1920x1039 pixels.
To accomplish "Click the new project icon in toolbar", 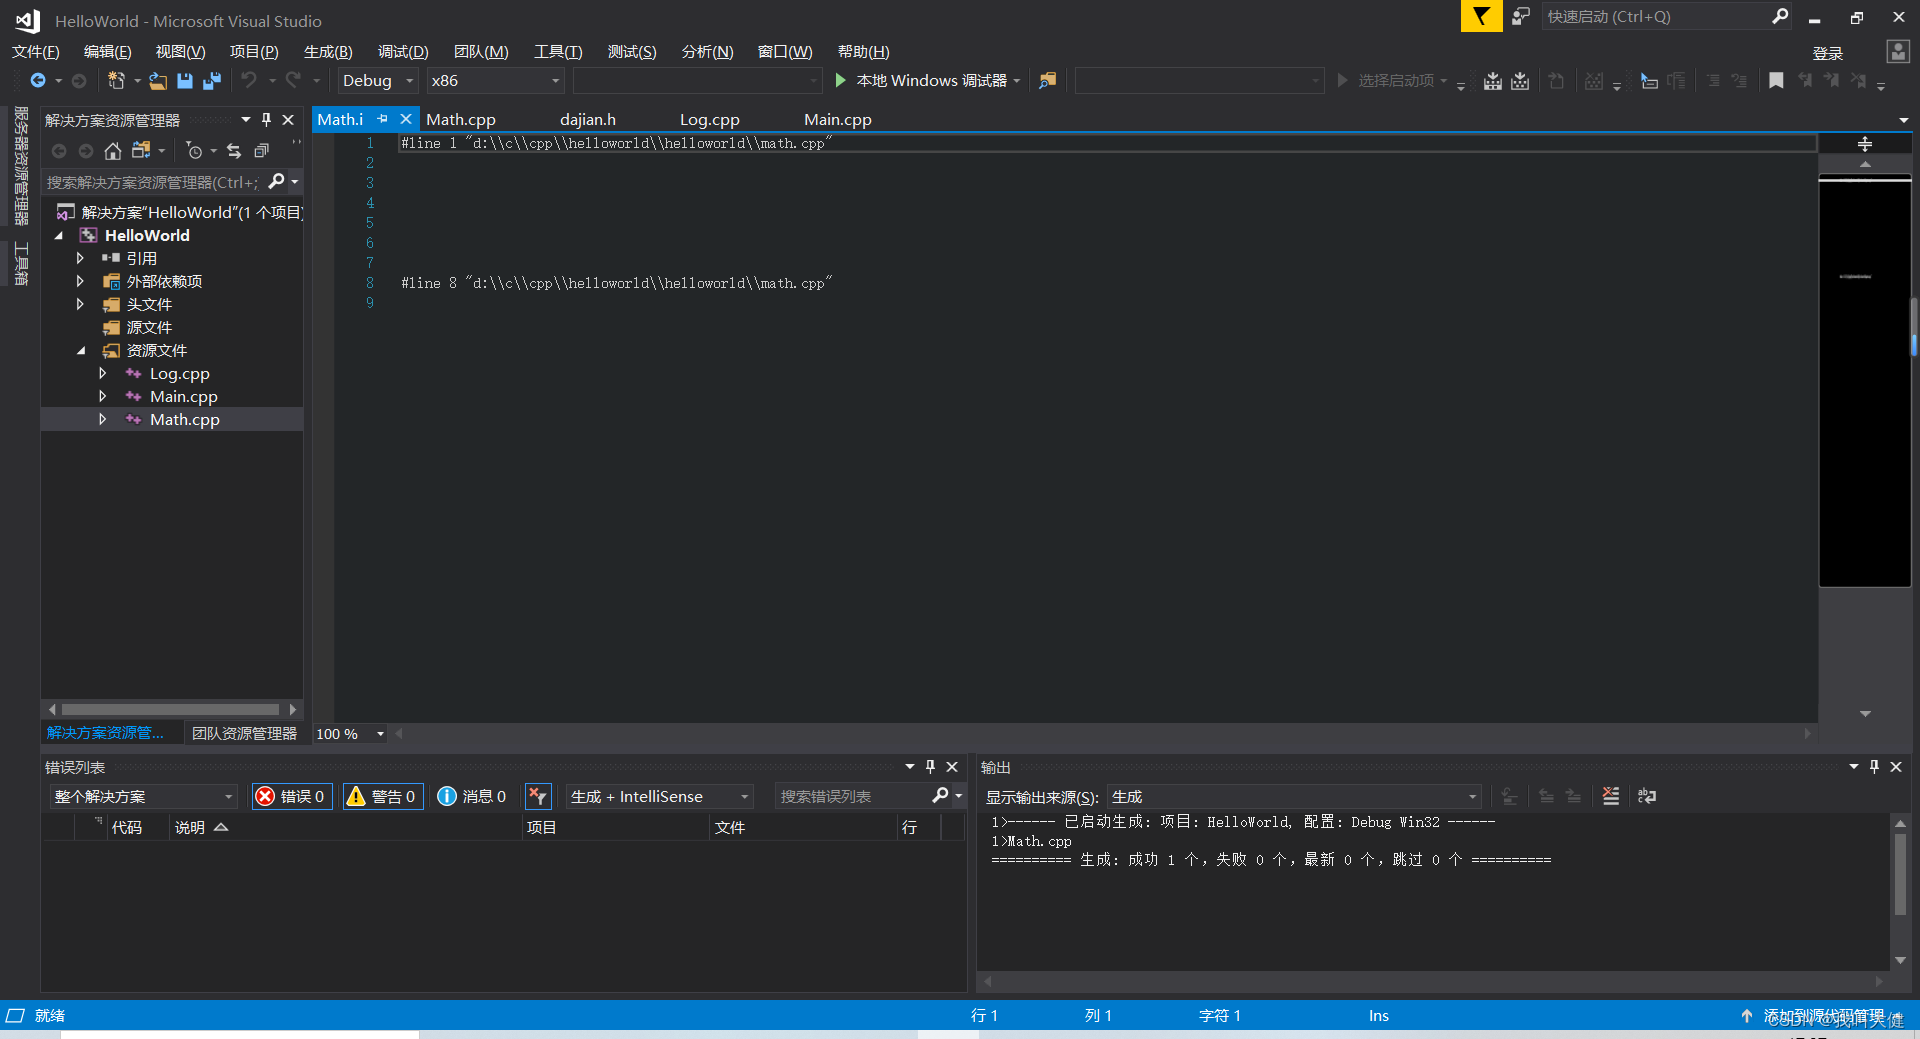I will [x=116, y=80].
